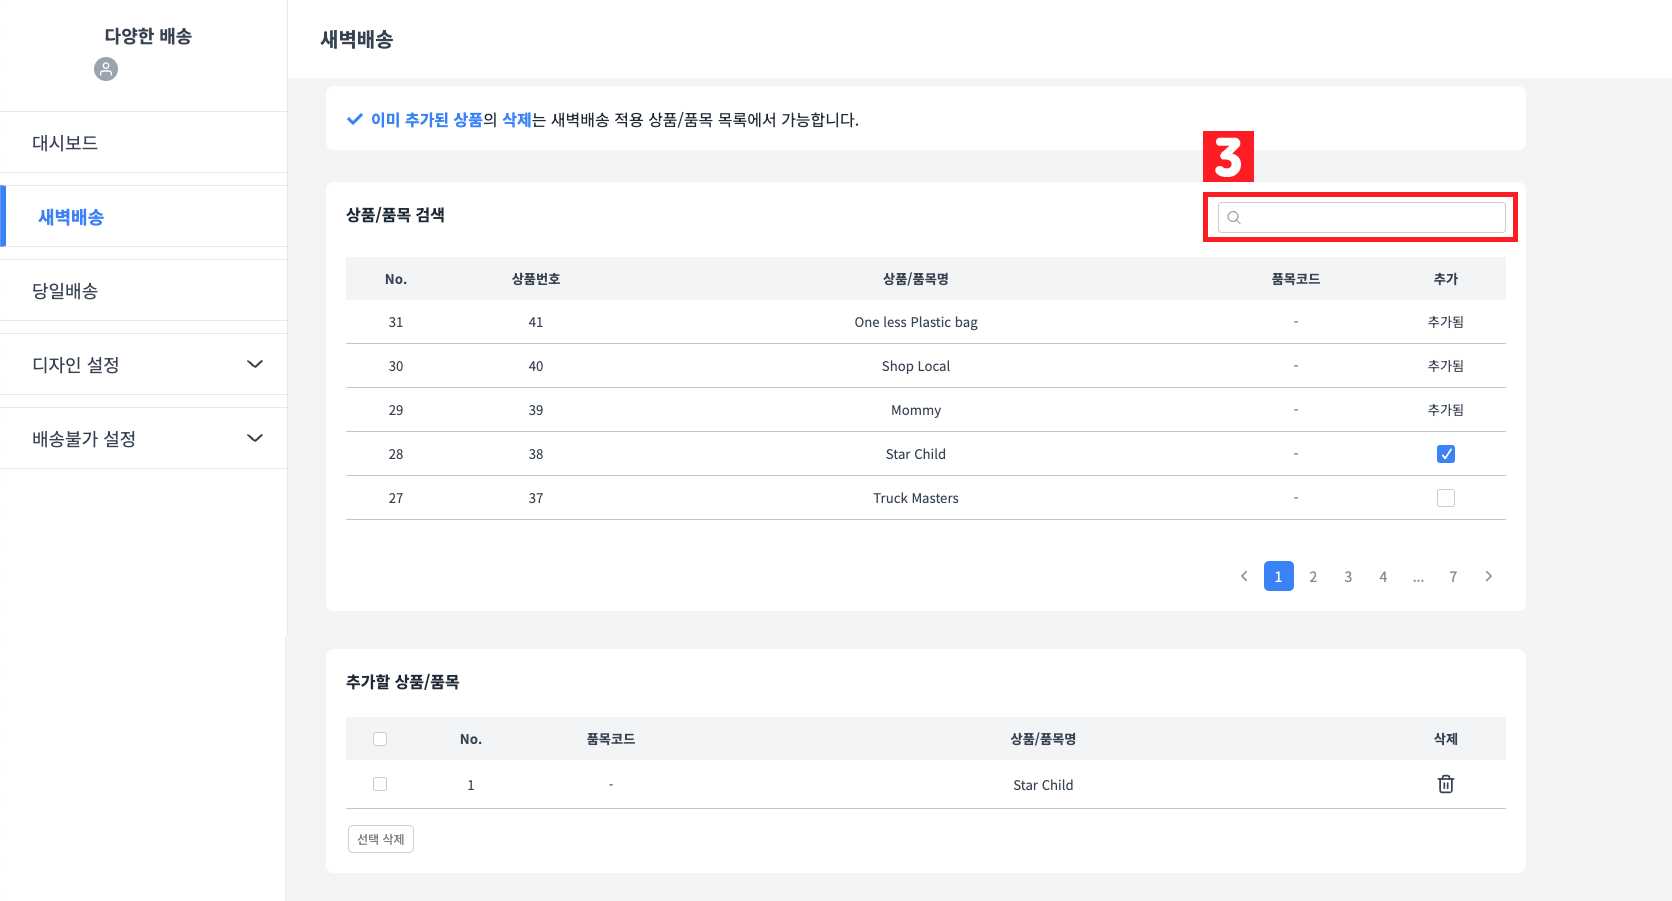This screenshot has width=1672, height=901.
Task: Click the magnifier icon in search box
Action: click(1234, 218)
